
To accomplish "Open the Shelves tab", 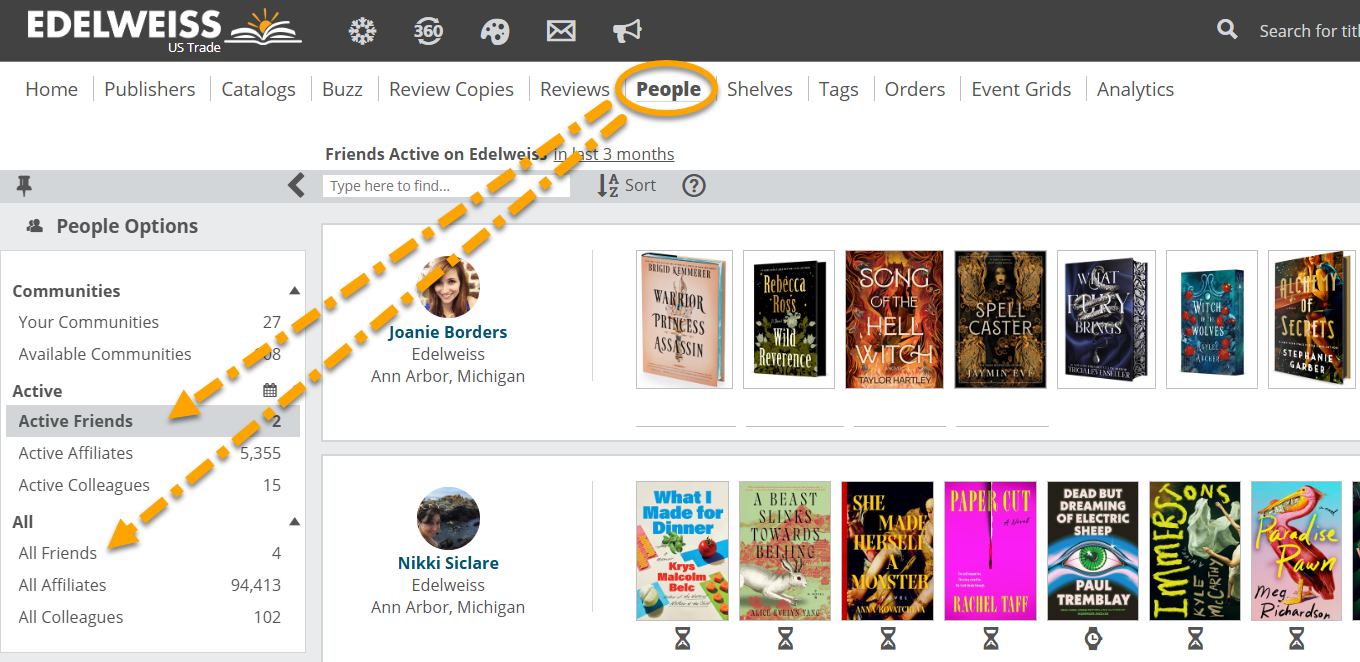I will click(759, 89).
